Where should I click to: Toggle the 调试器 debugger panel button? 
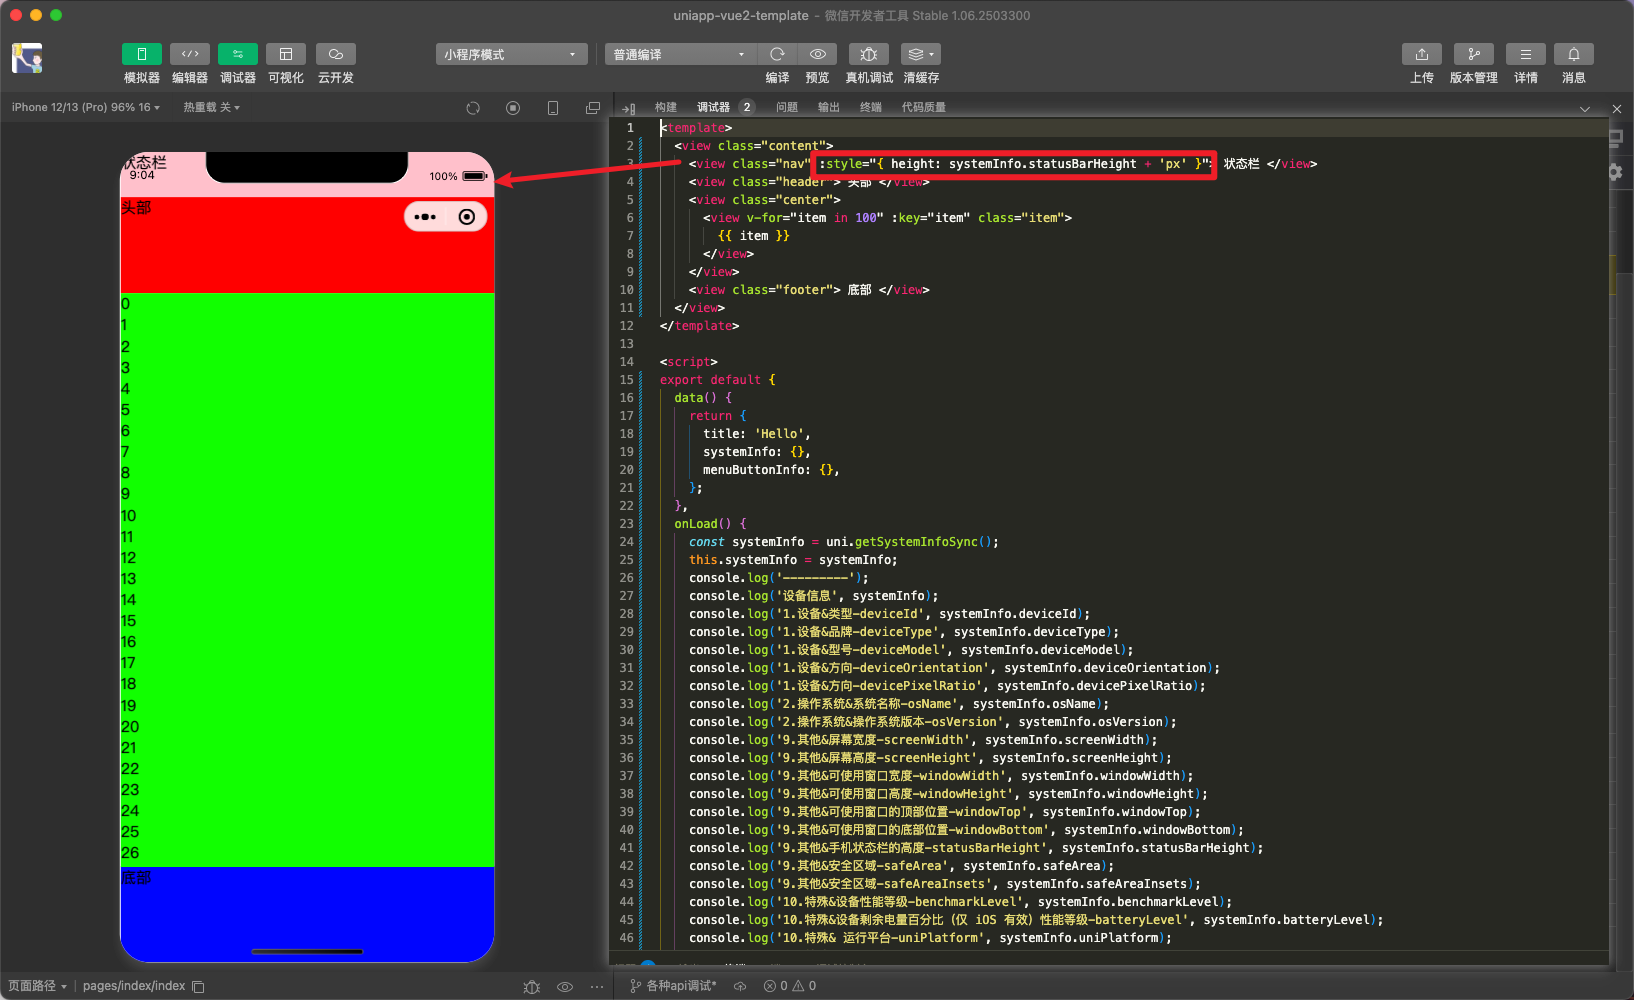tap(238, 54)
